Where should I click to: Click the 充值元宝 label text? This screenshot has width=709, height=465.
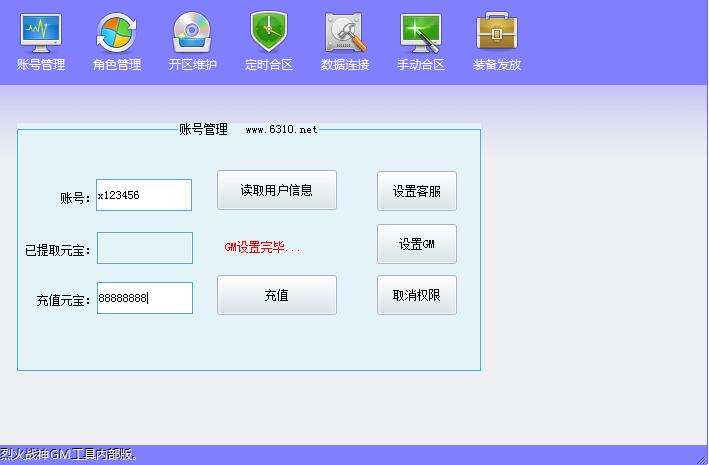[x=63, y=300]
